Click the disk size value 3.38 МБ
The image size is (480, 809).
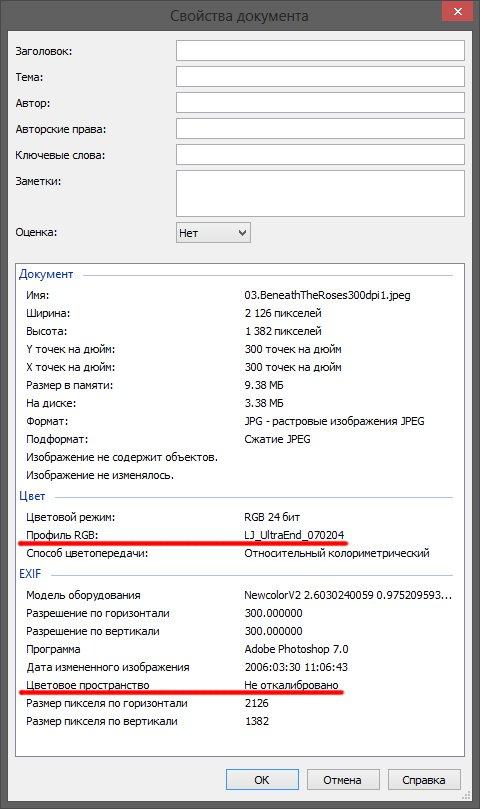coord(264,403)
